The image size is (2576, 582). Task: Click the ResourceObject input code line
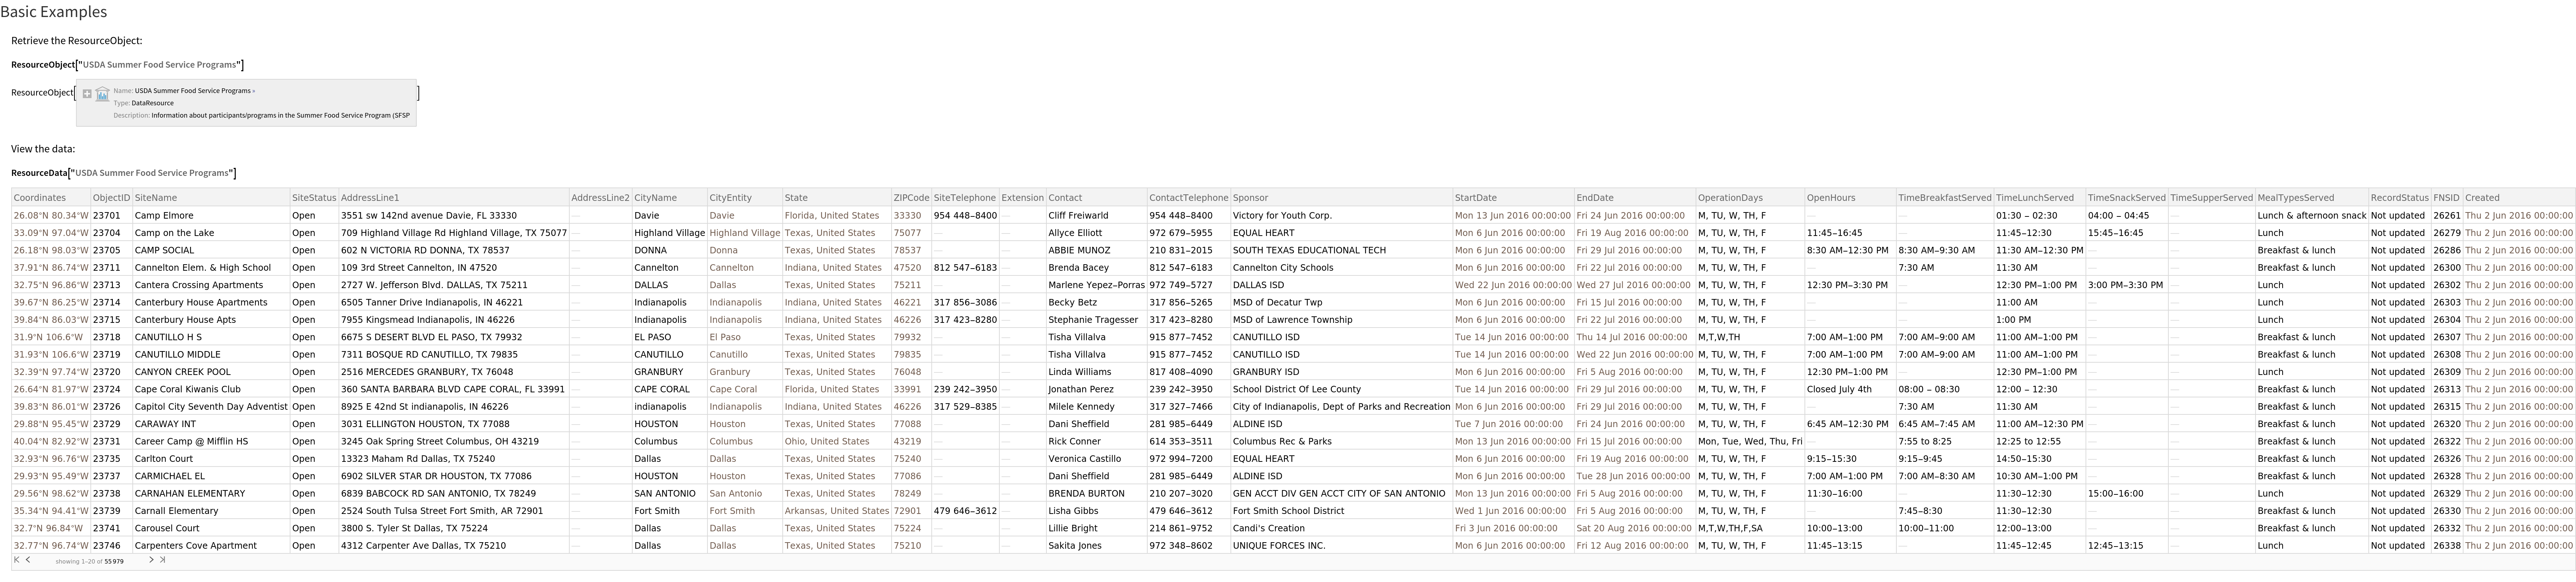click(127, 65)
